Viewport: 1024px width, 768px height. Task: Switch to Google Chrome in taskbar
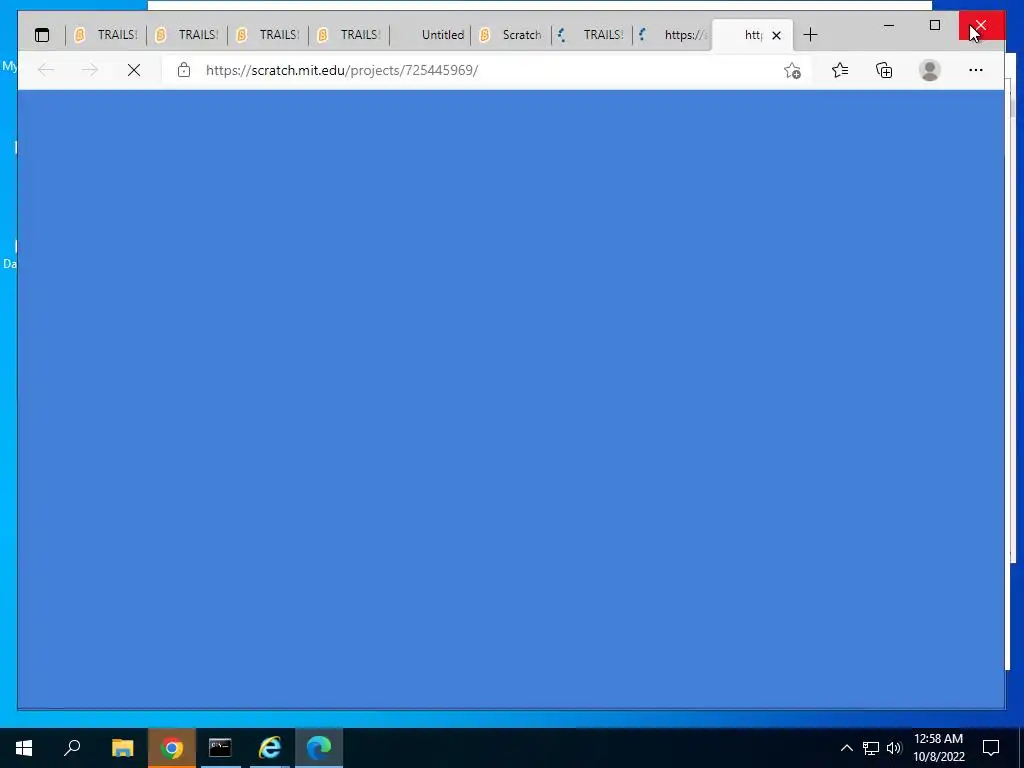[x=172, y=748]
